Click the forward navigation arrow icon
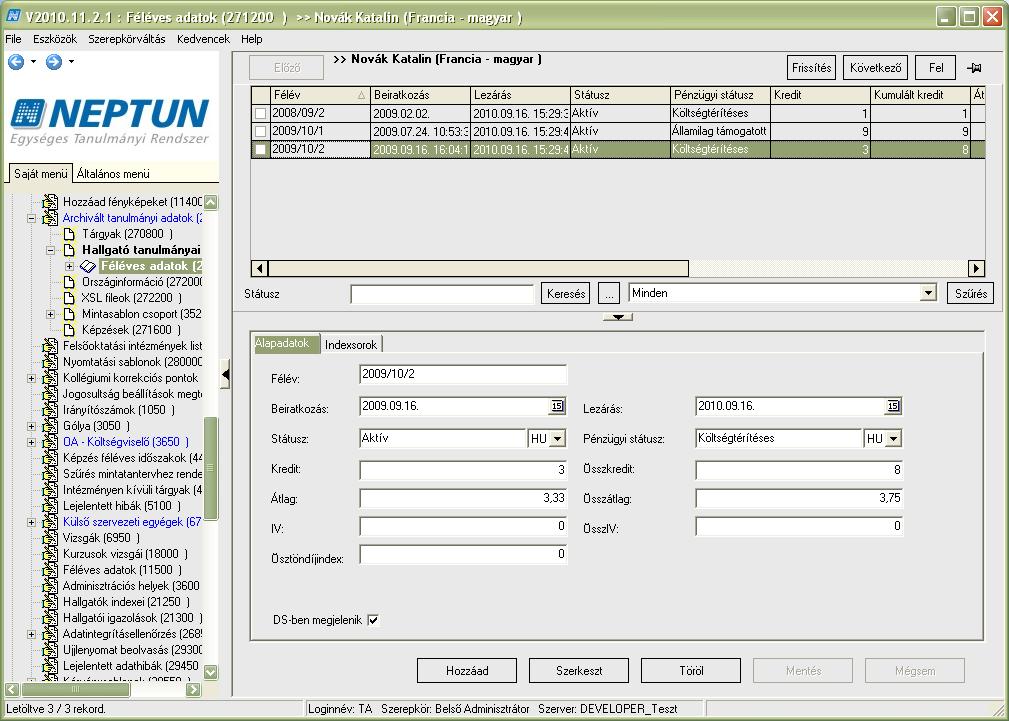The width and height of the screenshot is (1009, 721). (54, 62)
